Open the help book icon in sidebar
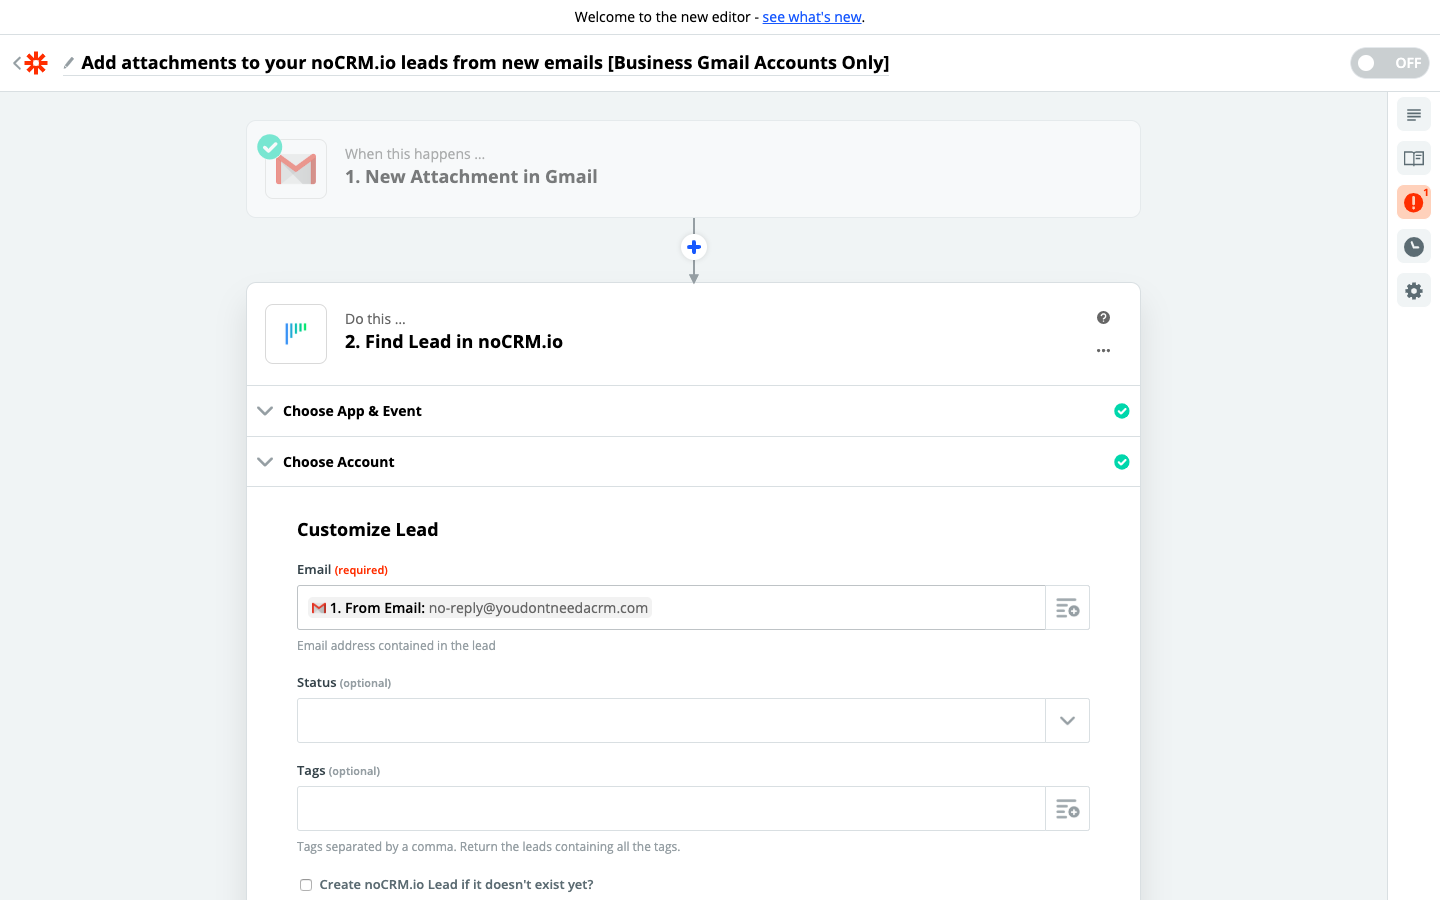 click(1413, 158)
